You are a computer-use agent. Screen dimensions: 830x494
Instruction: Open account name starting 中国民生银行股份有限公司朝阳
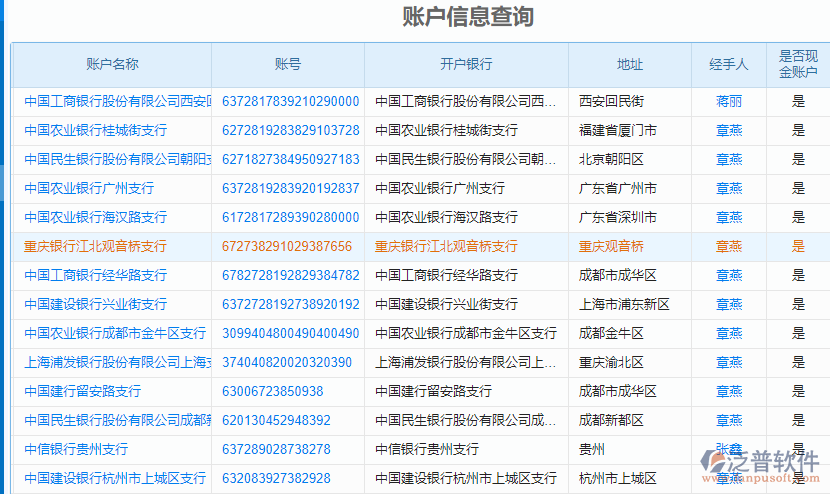tap(118, 159)
